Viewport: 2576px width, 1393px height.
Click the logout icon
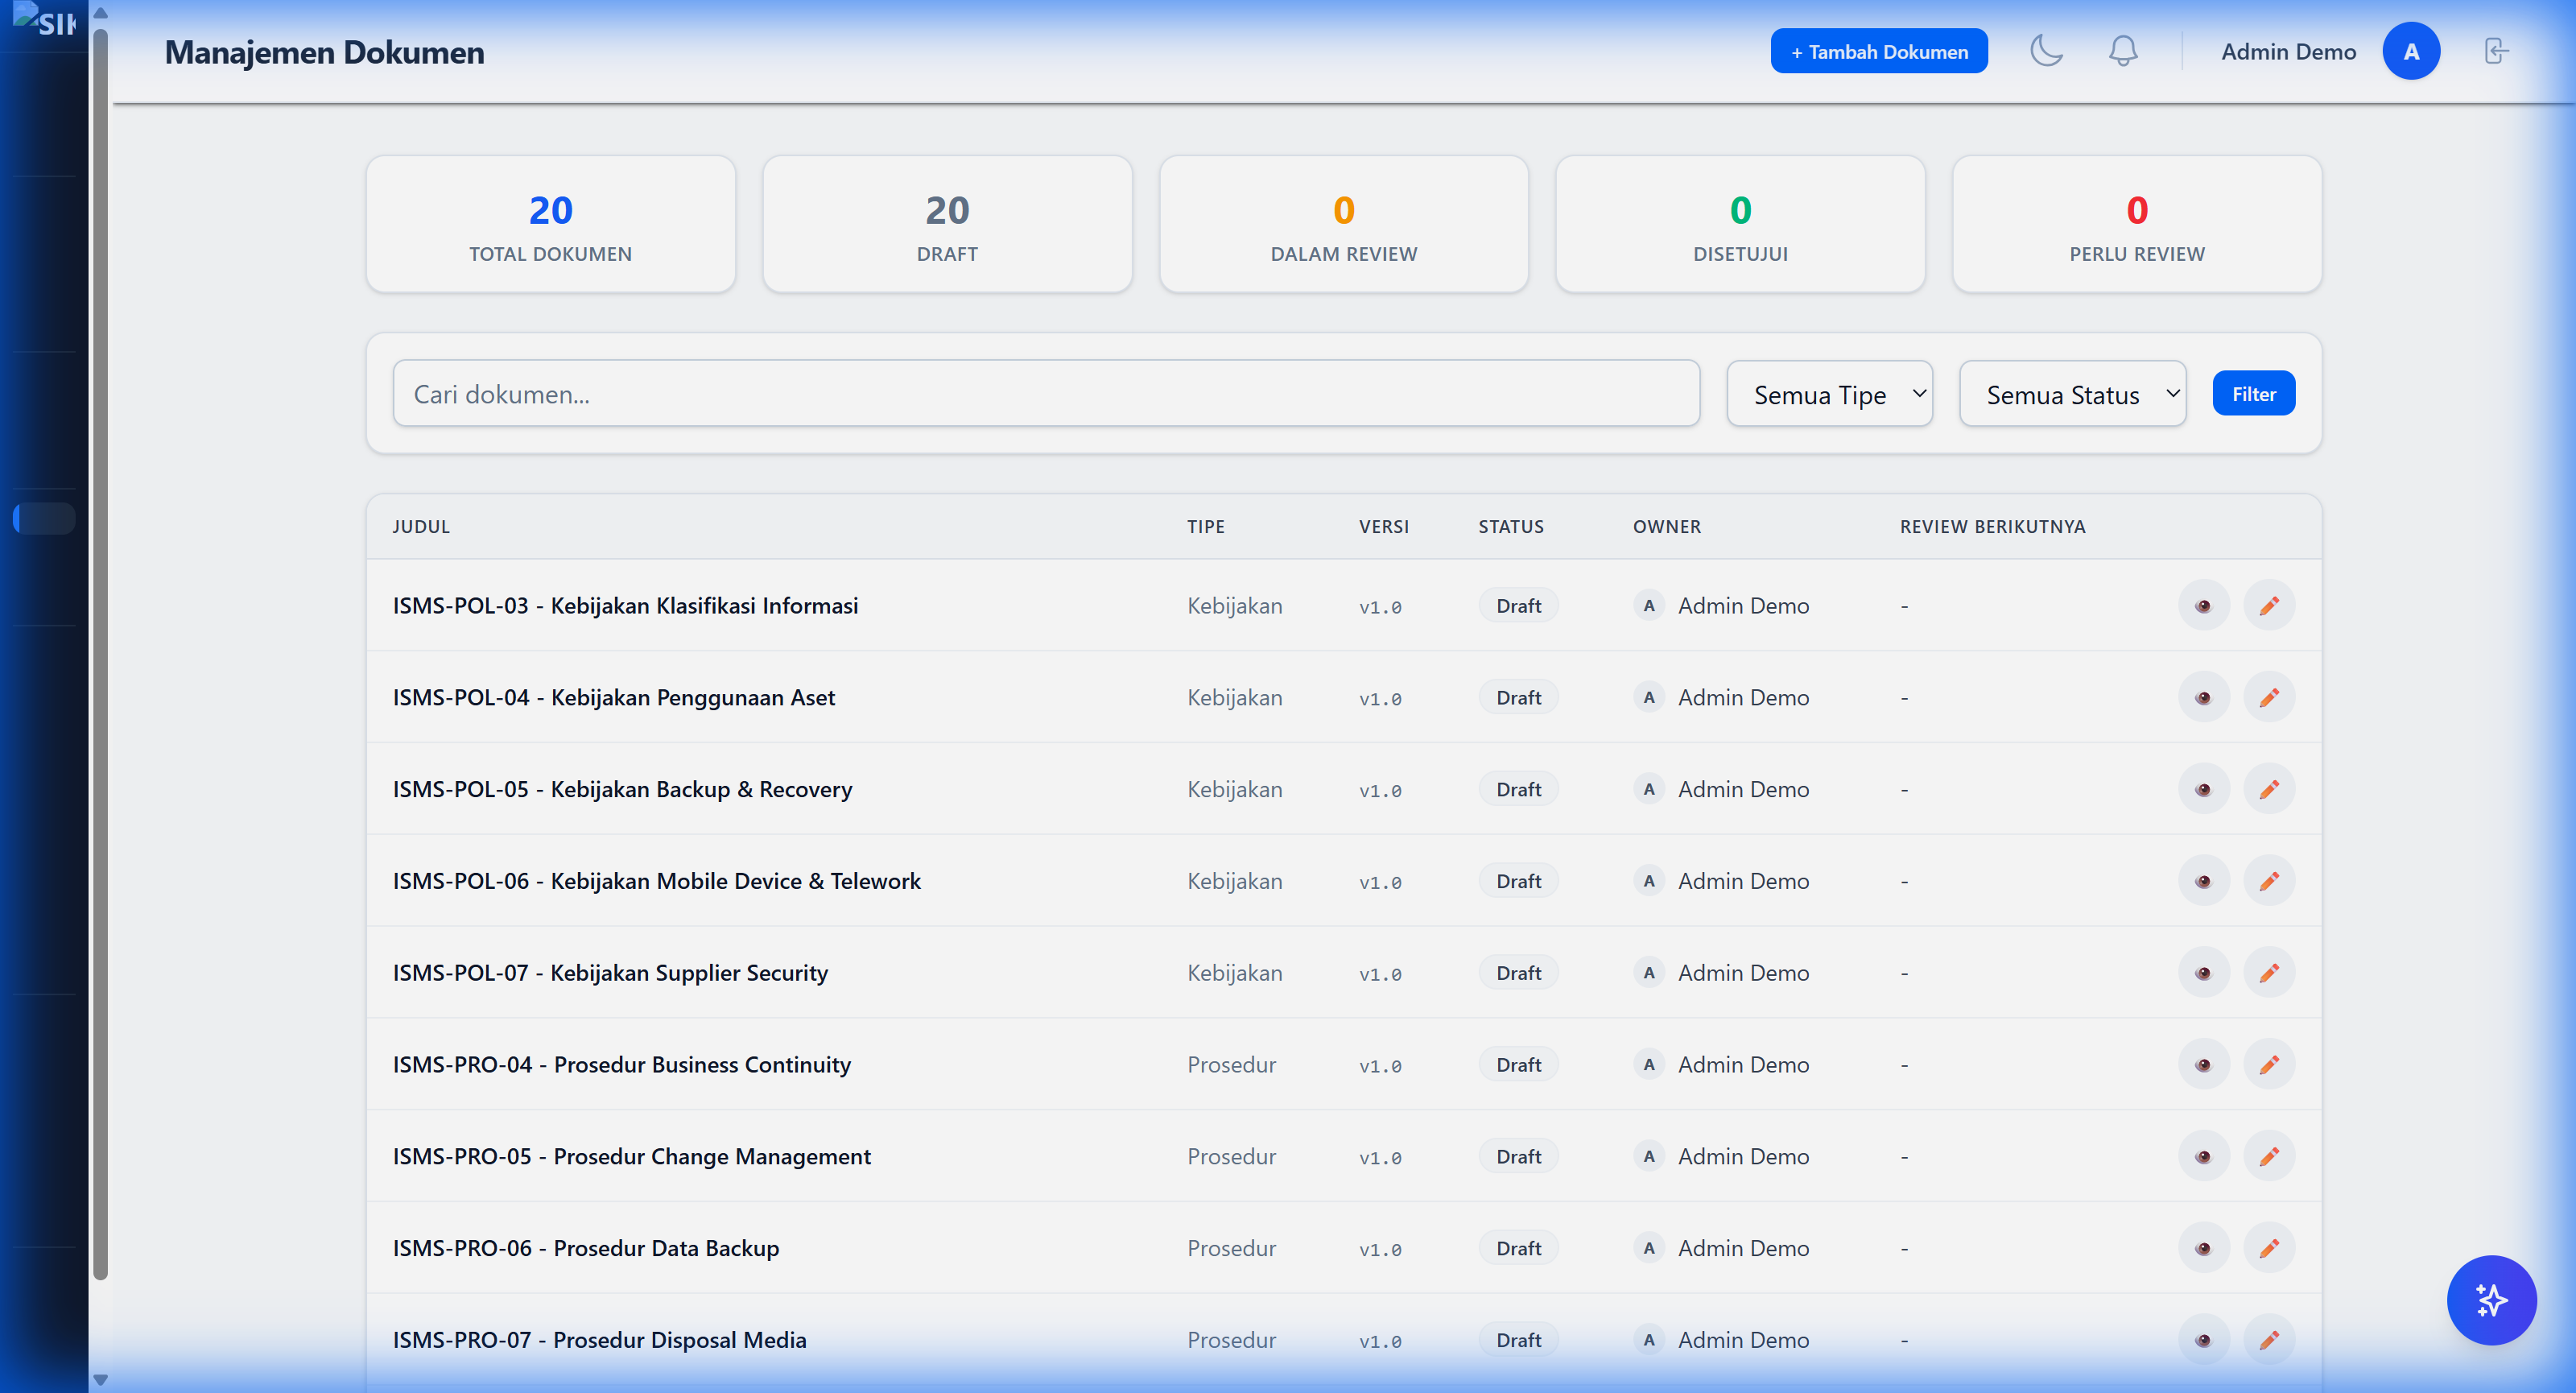click(2496, 51)
